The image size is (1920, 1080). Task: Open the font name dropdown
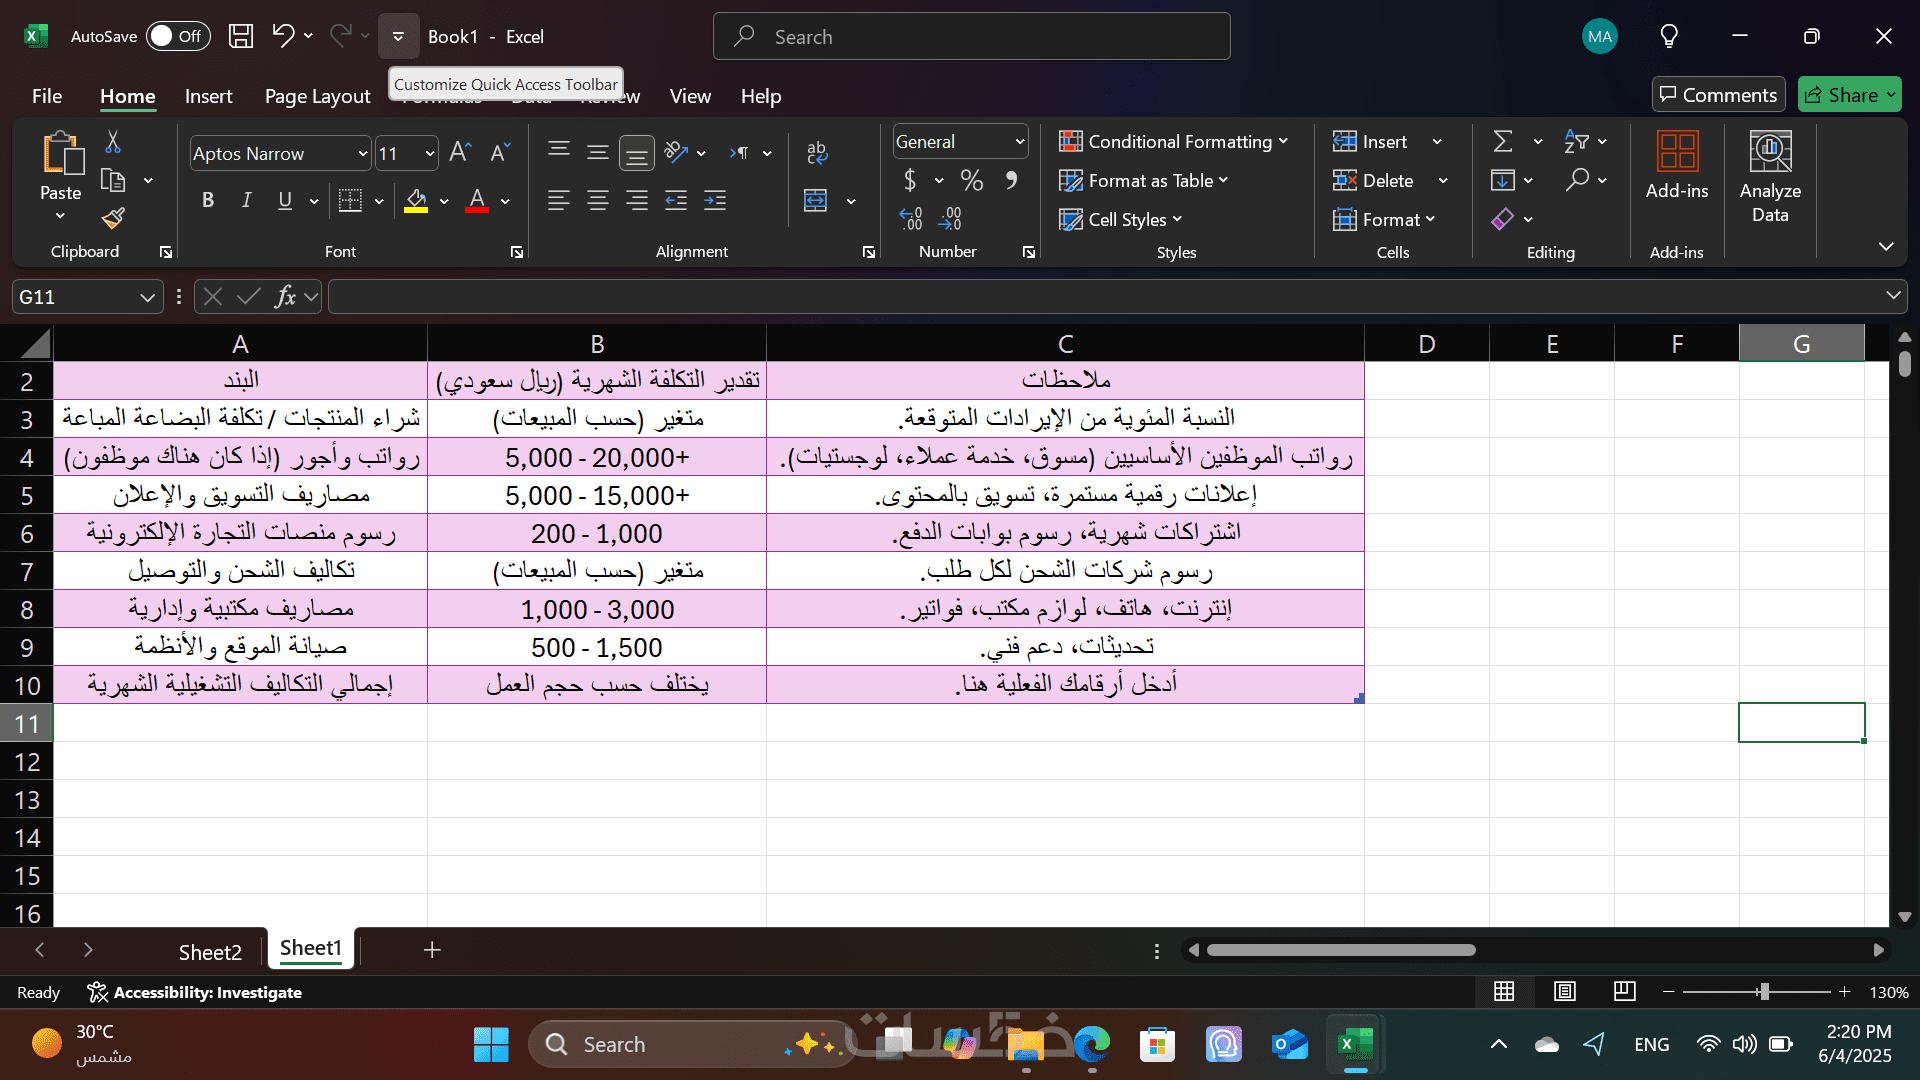point(362,154)
